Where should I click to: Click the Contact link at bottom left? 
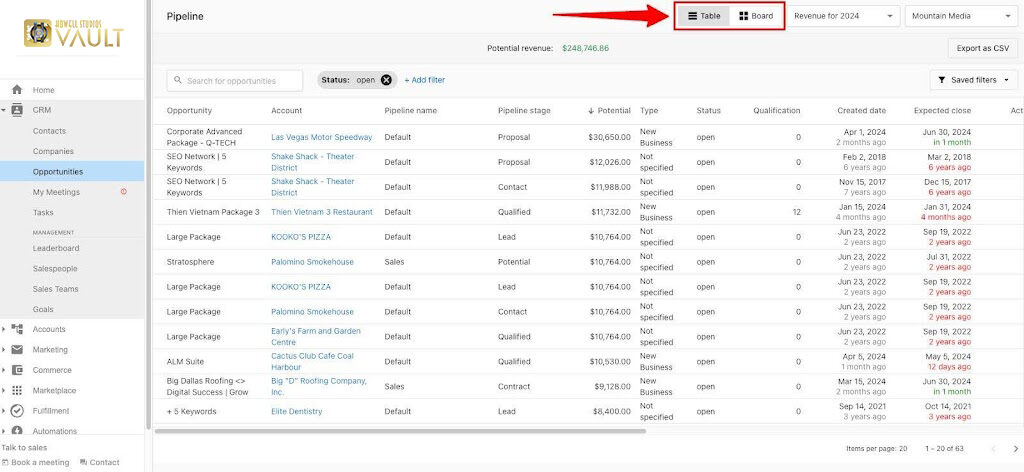pyautogui.click(x=104, y=462)
